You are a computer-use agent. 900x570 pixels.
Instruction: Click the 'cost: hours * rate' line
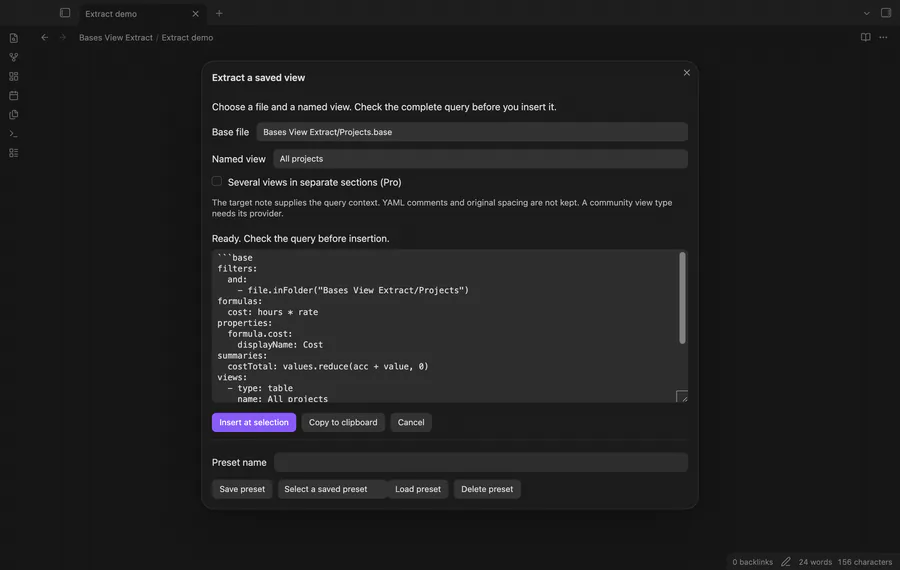273,312
